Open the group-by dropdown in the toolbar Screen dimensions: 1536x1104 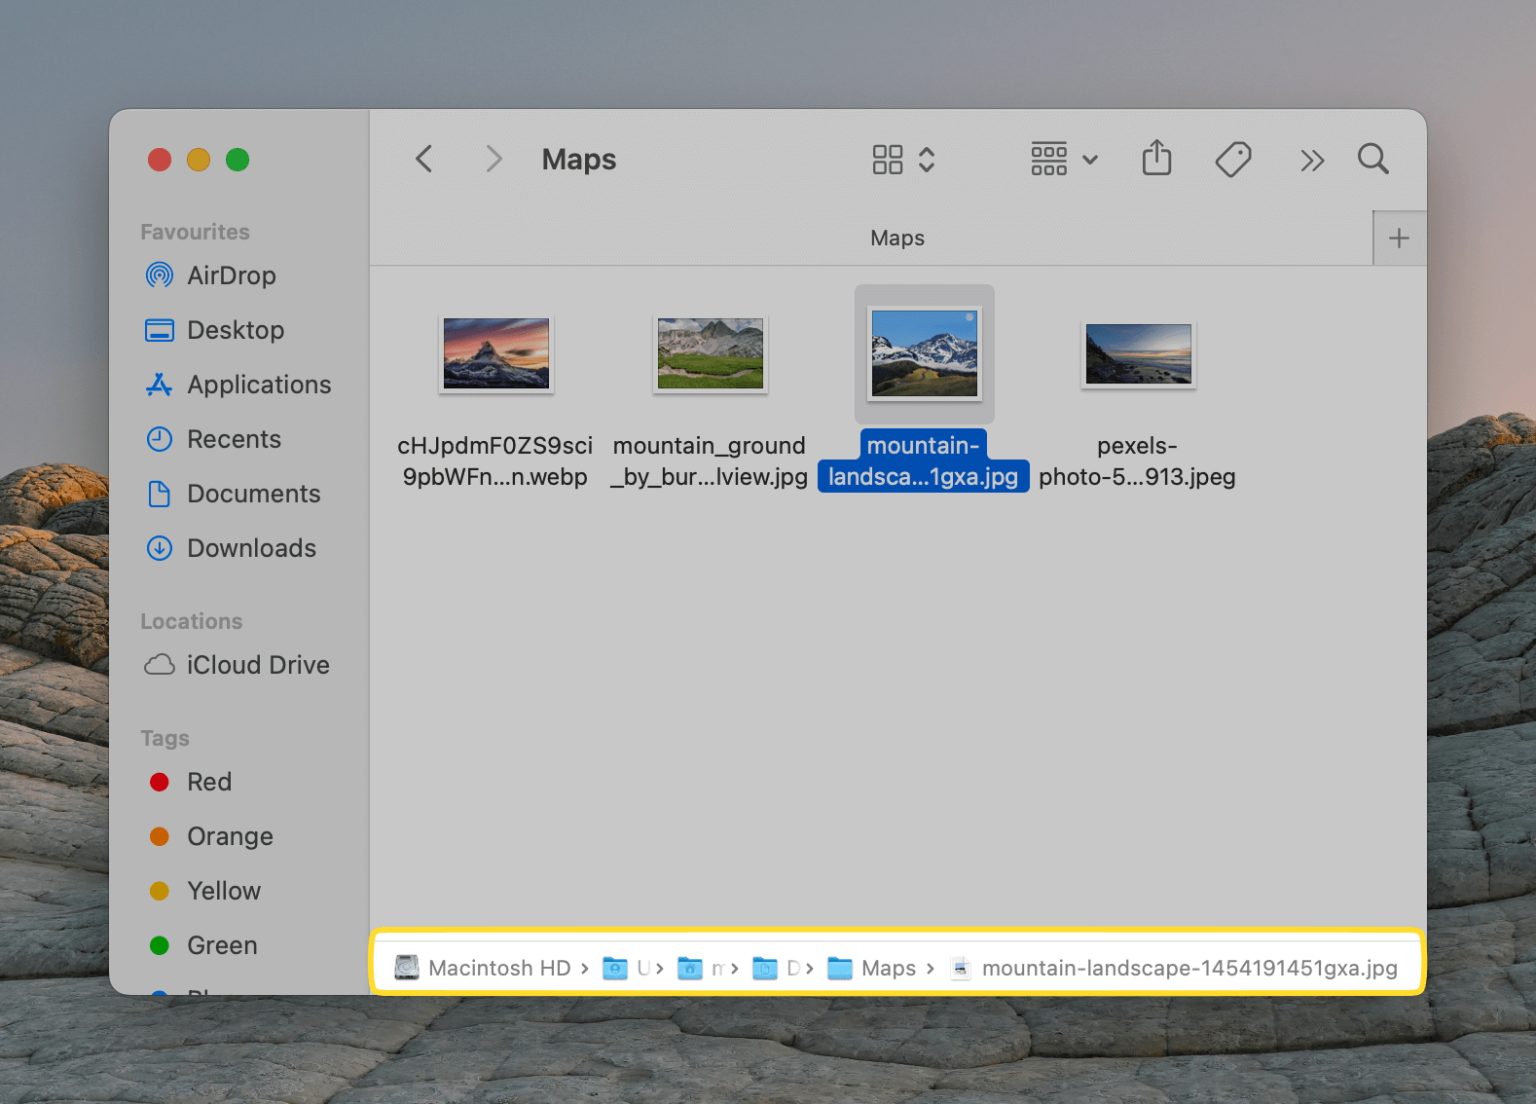click(x=1063, y=158)
